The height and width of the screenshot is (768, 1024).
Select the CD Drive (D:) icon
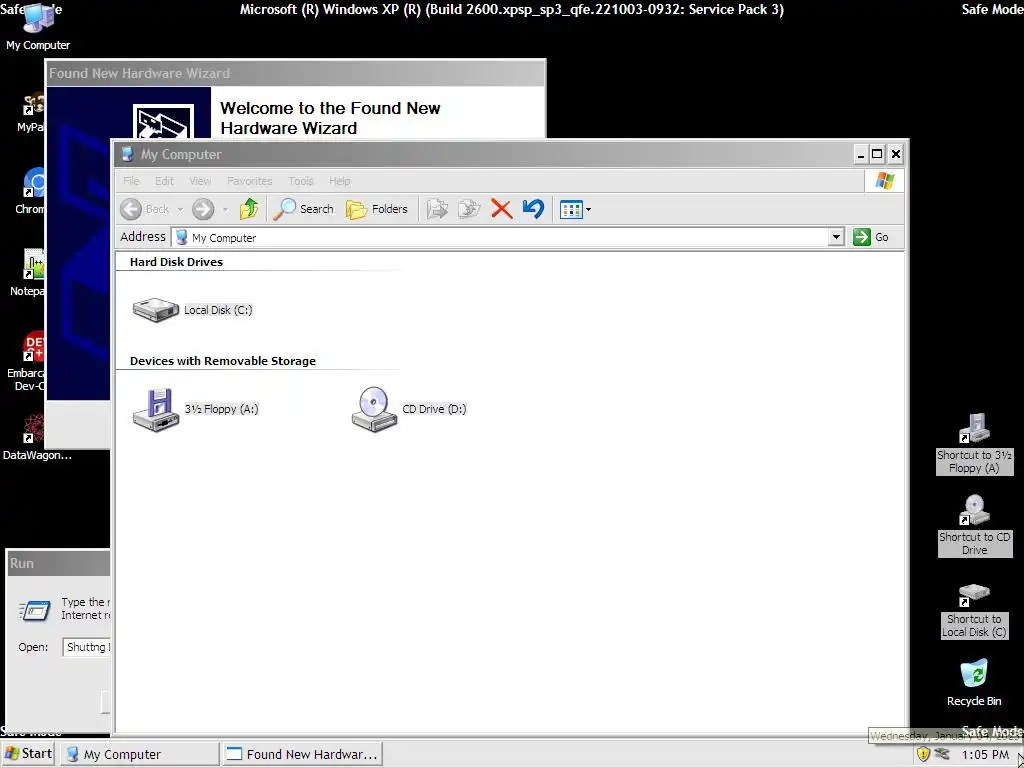click(x=374, y=409)
